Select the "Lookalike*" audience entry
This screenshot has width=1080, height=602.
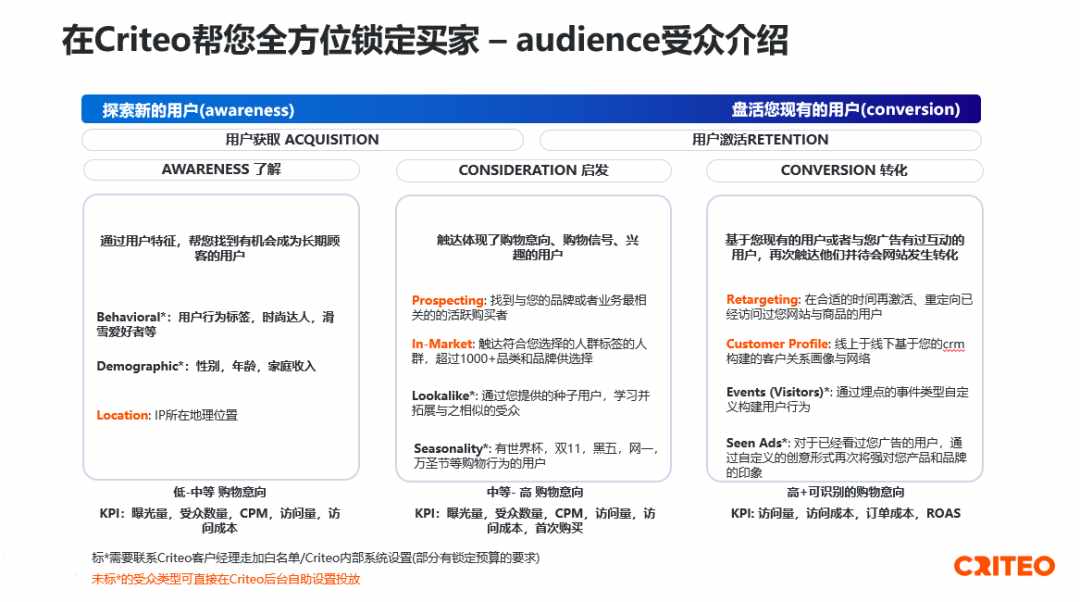(x=531, y=403)
